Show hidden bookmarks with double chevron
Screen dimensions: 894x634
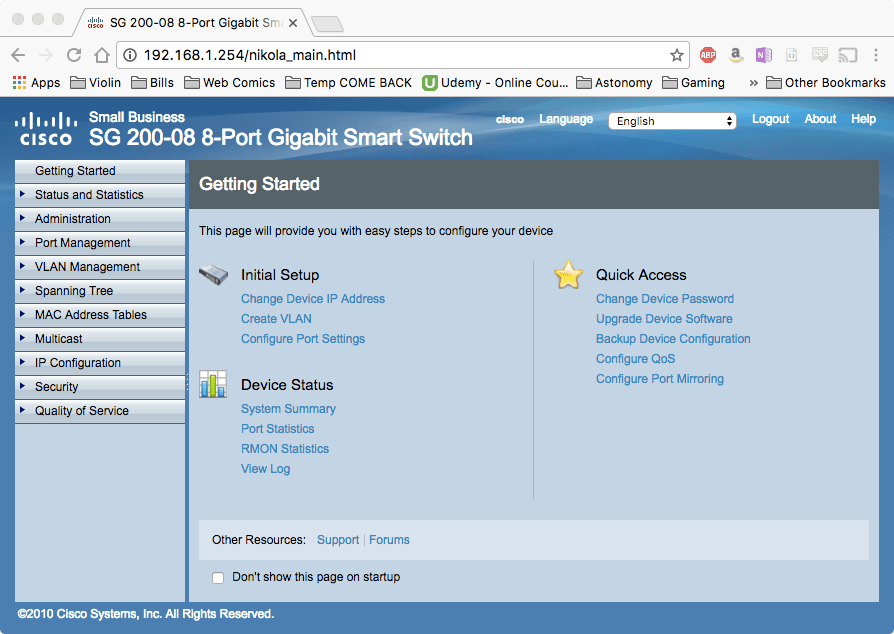tap(754, 83)
